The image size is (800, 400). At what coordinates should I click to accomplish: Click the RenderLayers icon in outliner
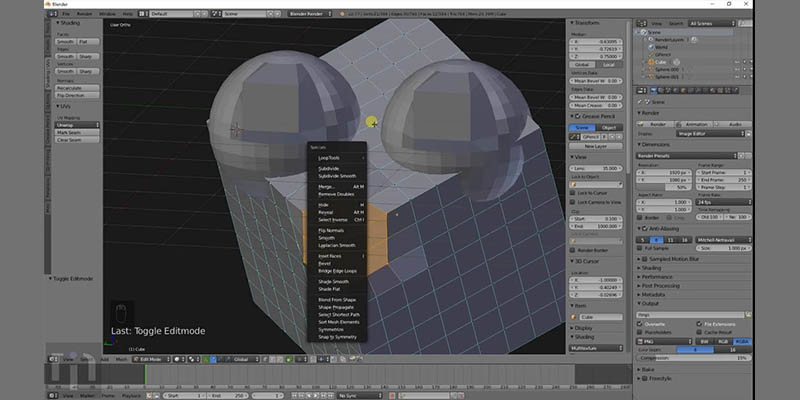click(651, 39)
